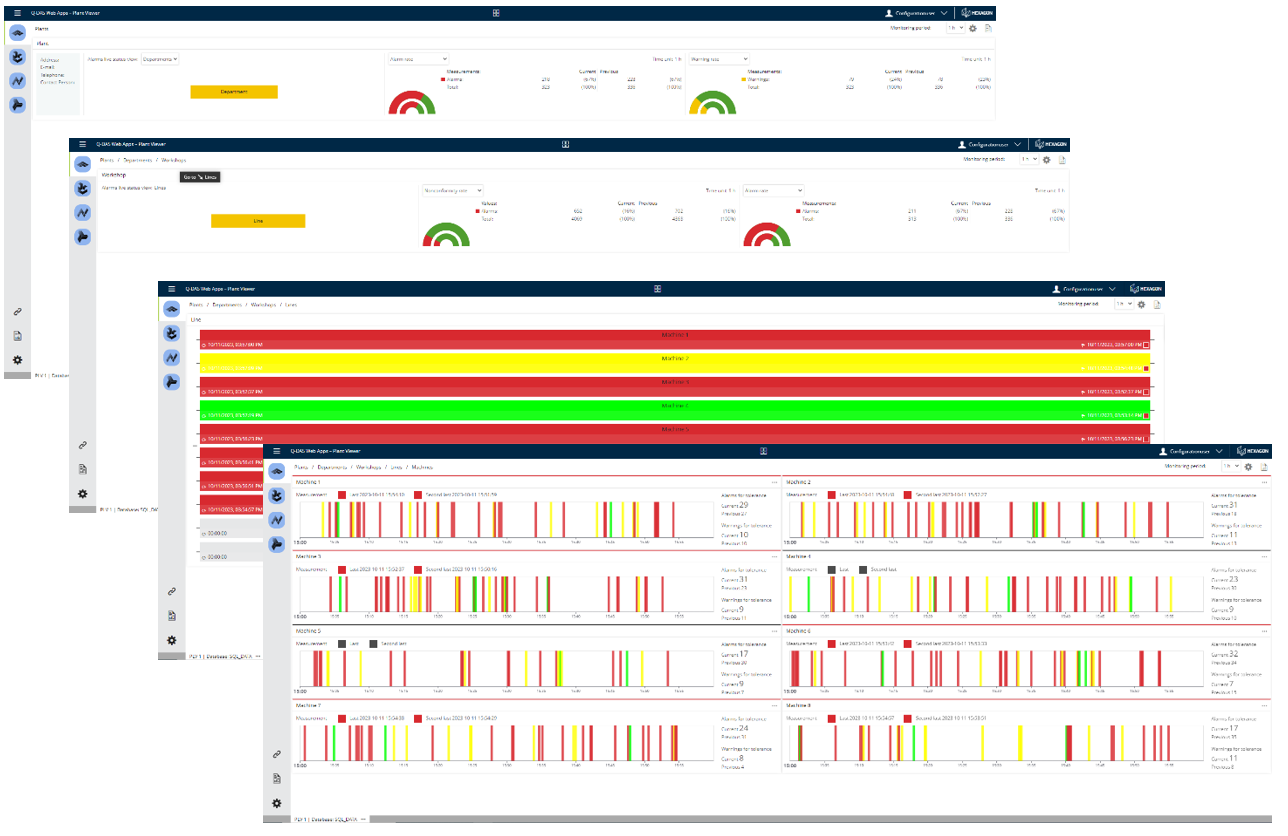Open hamburger menu in rearmost Plants window
1288x836 pixels.
17,12
